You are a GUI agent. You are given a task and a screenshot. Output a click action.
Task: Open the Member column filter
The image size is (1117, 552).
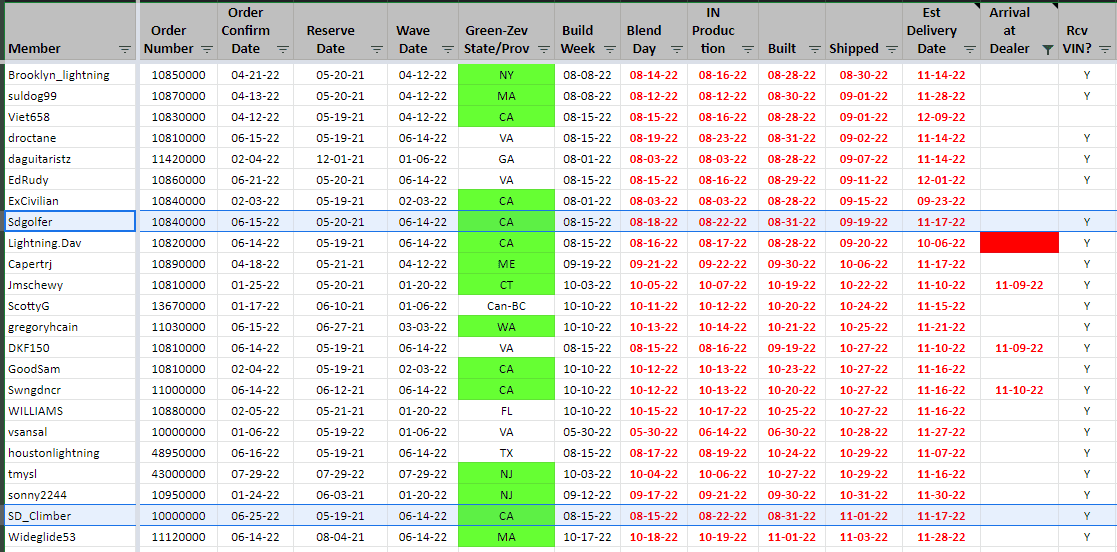click(124, 49)
